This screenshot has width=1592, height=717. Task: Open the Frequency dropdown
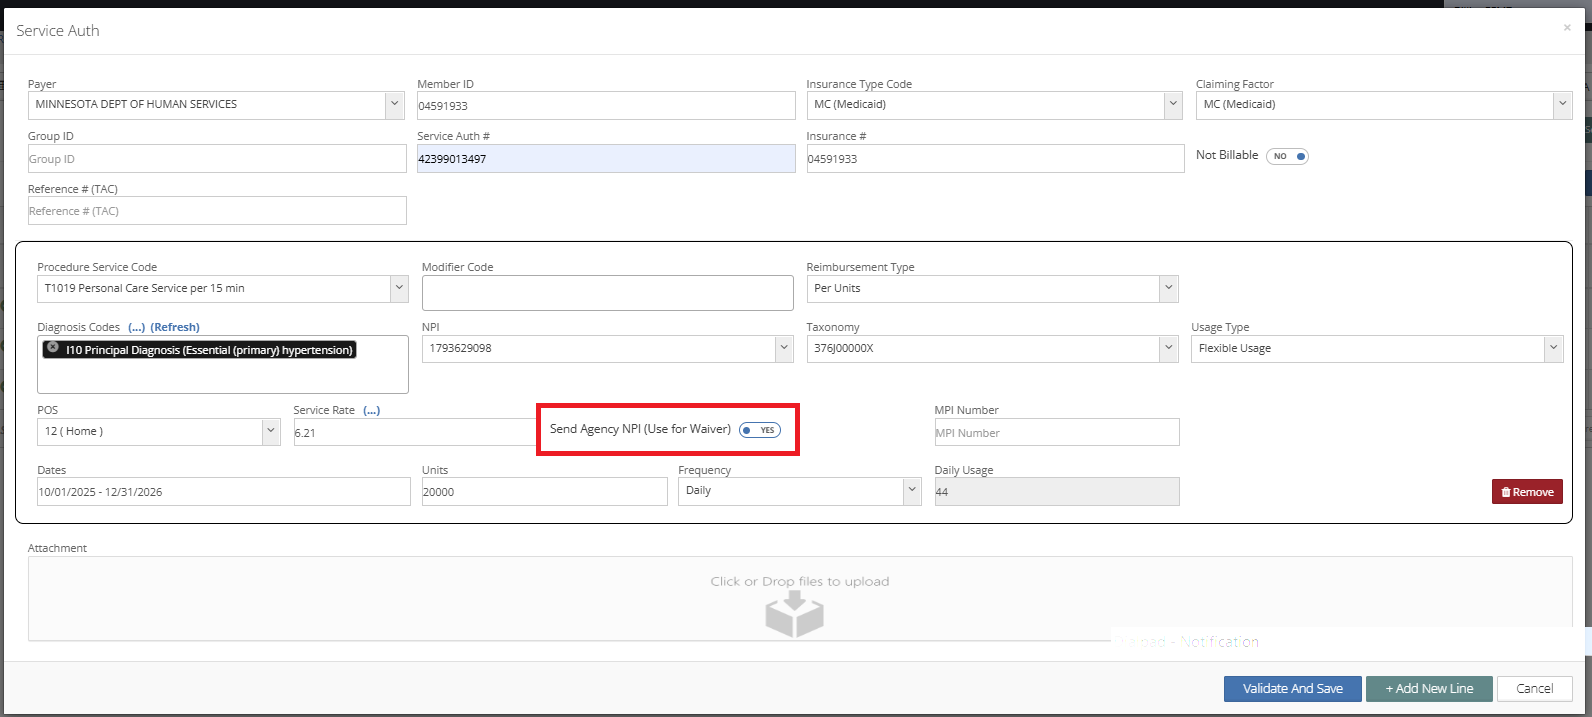tap(910, 491)
